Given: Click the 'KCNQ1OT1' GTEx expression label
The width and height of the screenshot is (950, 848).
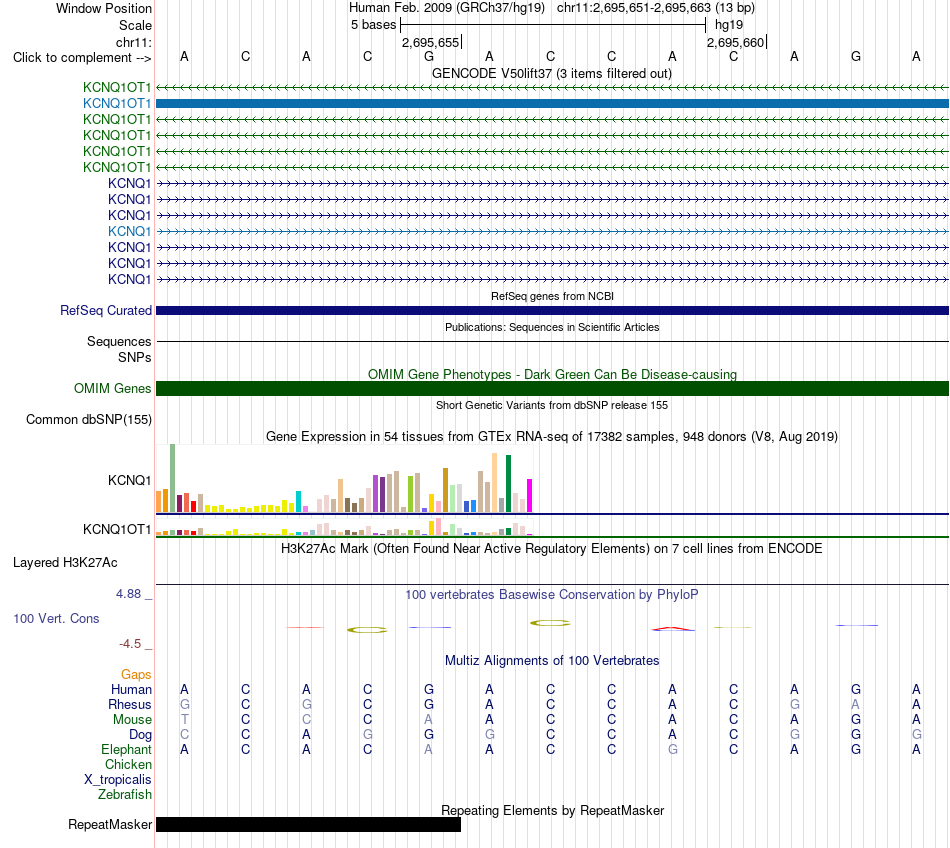Looking at the screenshot, I should coord(117,529).
